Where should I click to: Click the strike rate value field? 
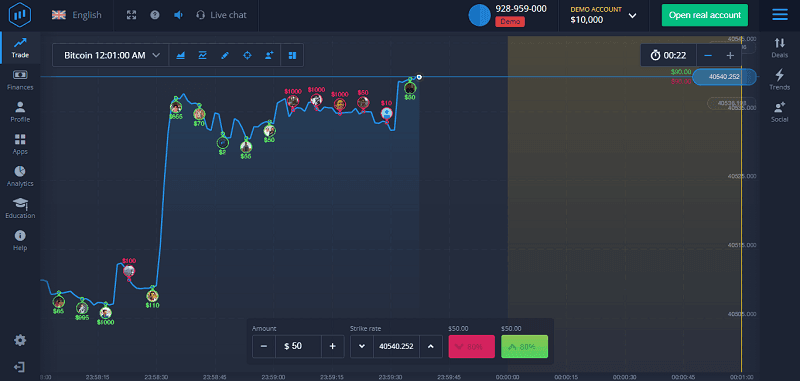coord(396,346)
